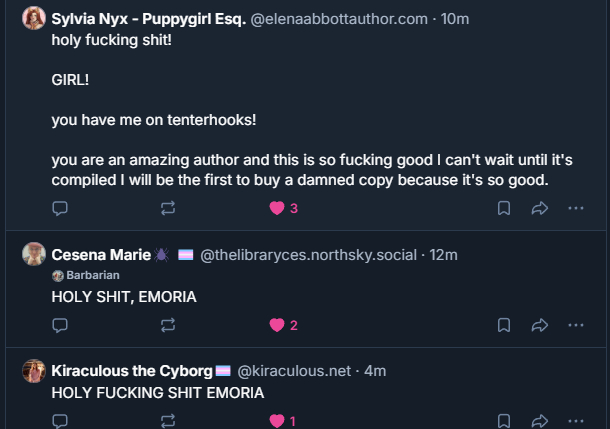The height and width of the screenshot is (429, 610).
Task: Repost Cesena Marie's post
Action: pyautogui.click(x=167, y=325)
